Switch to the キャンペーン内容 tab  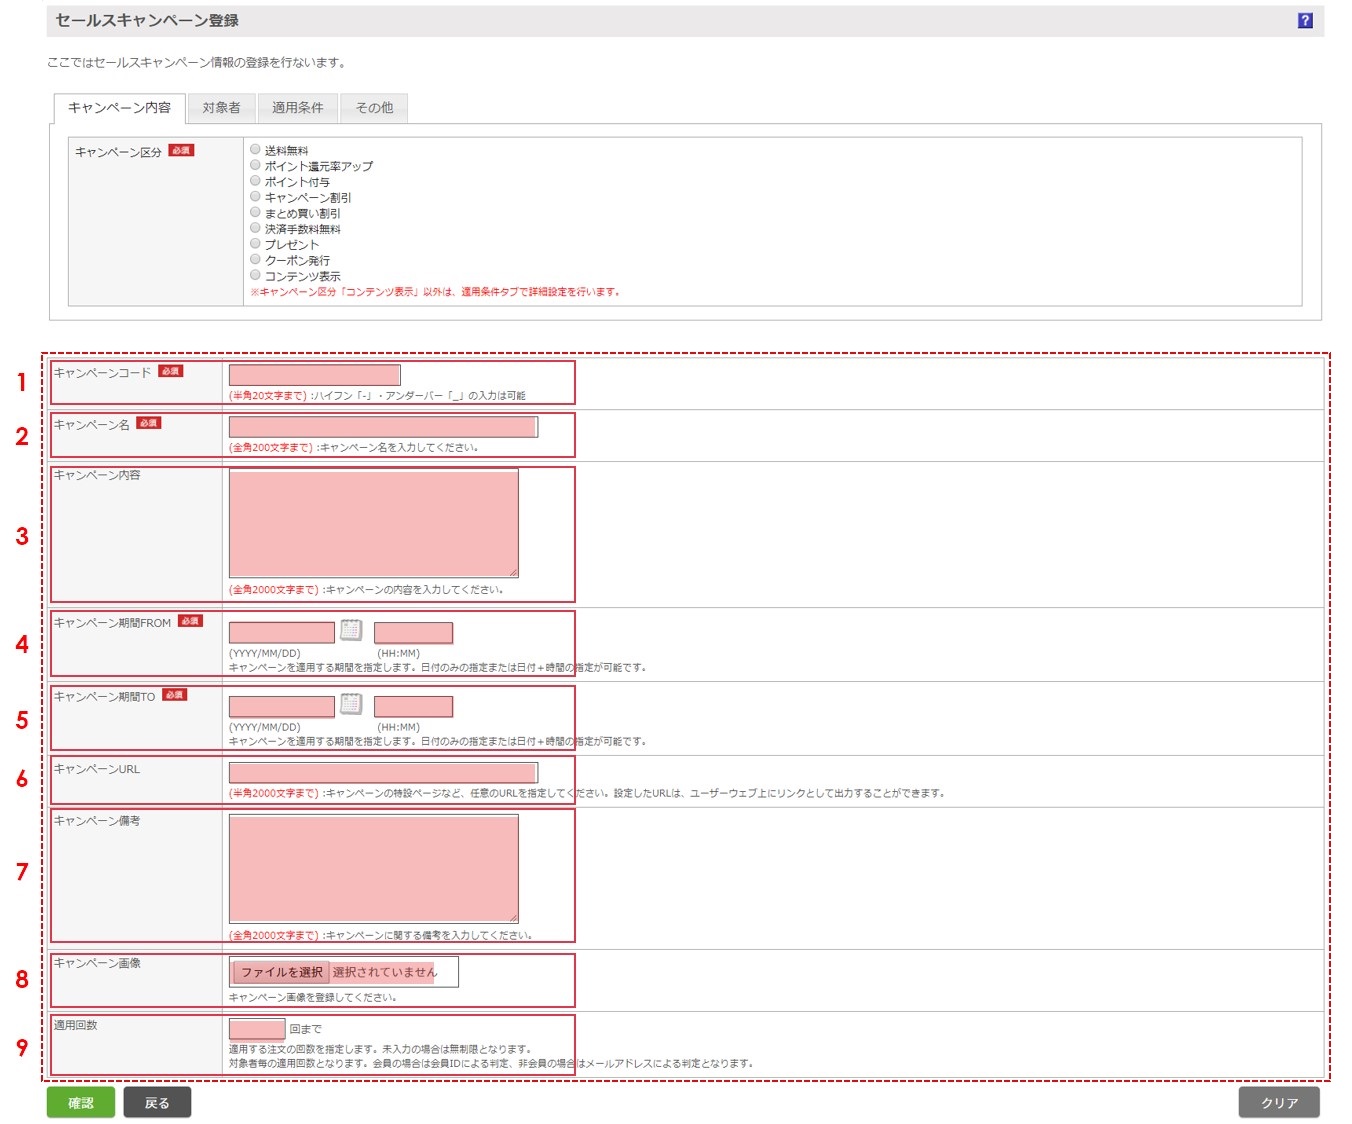(119, 108)
